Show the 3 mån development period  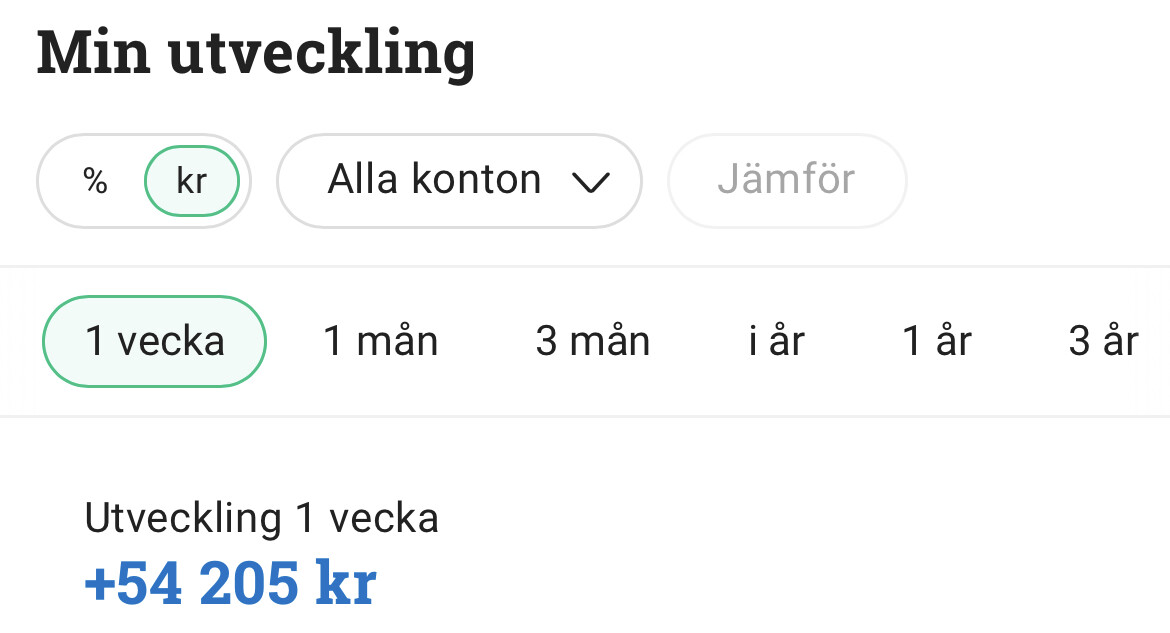click(x=593, y=342)
